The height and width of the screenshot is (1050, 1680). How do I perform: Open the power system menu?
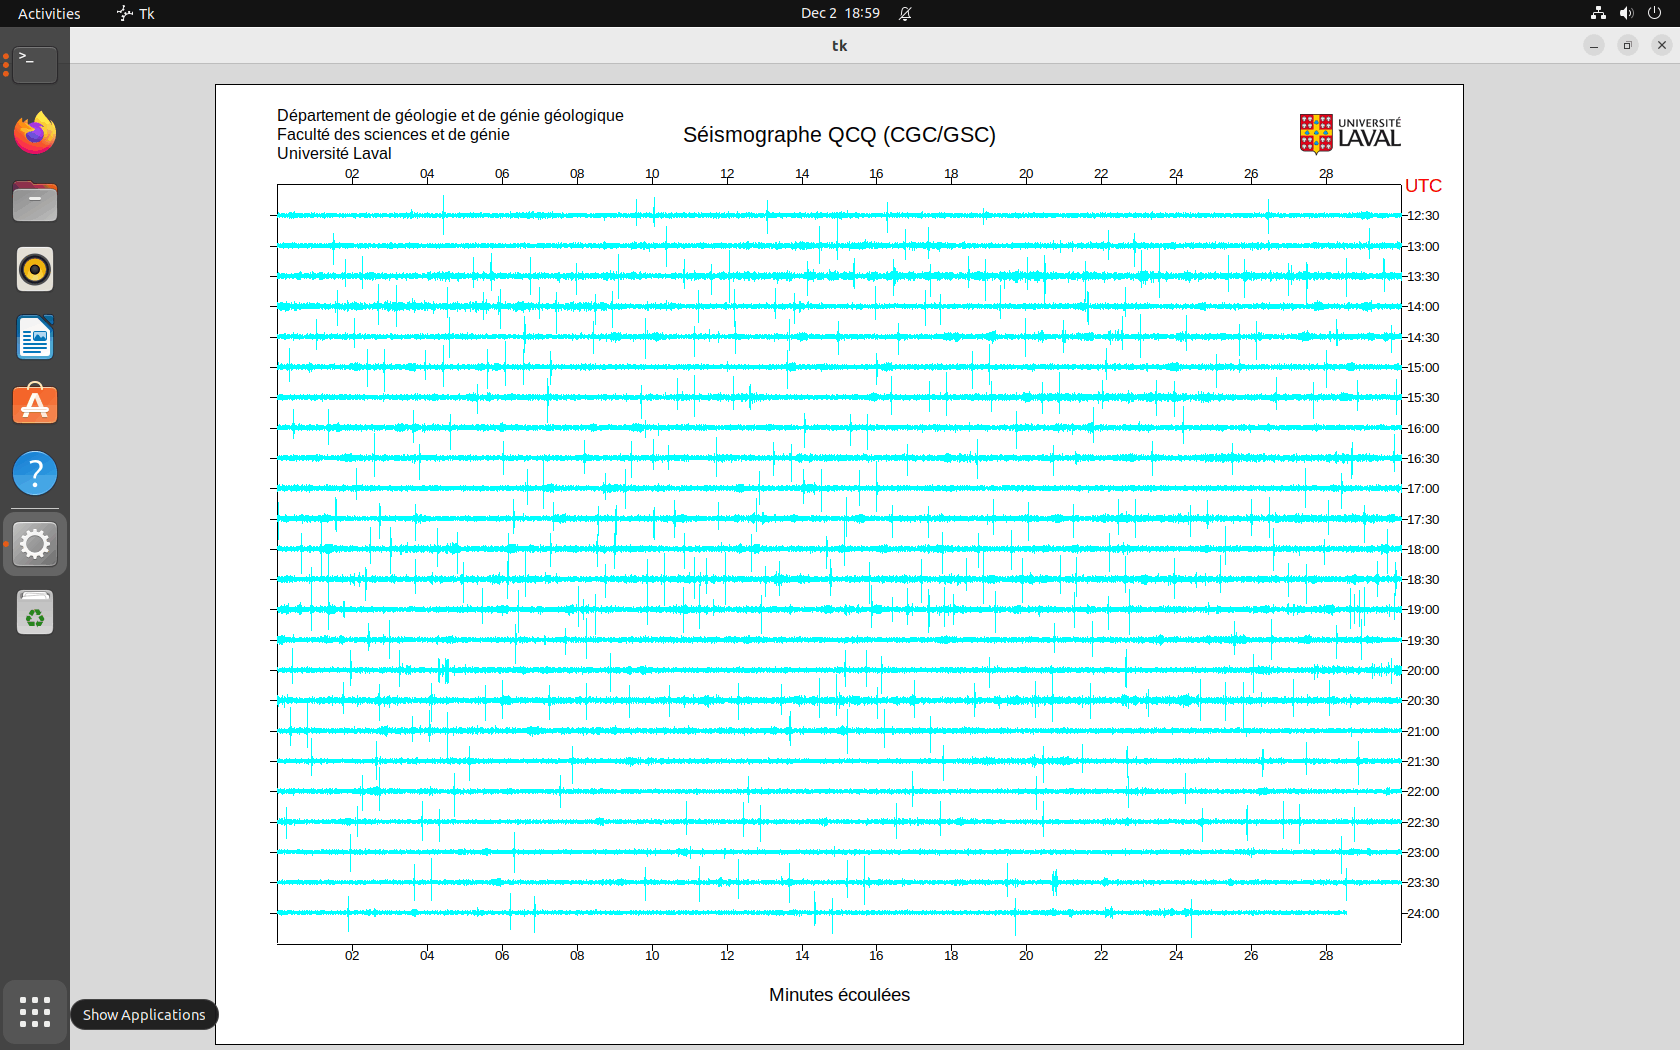(1654, 13)
